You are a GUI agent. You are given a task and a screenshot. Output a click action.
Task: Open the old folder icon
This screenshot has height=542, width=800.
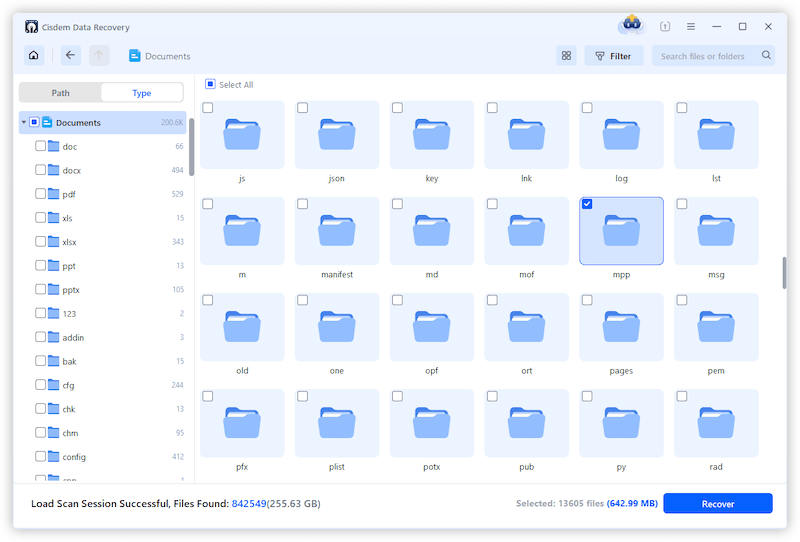pos(242,327)
